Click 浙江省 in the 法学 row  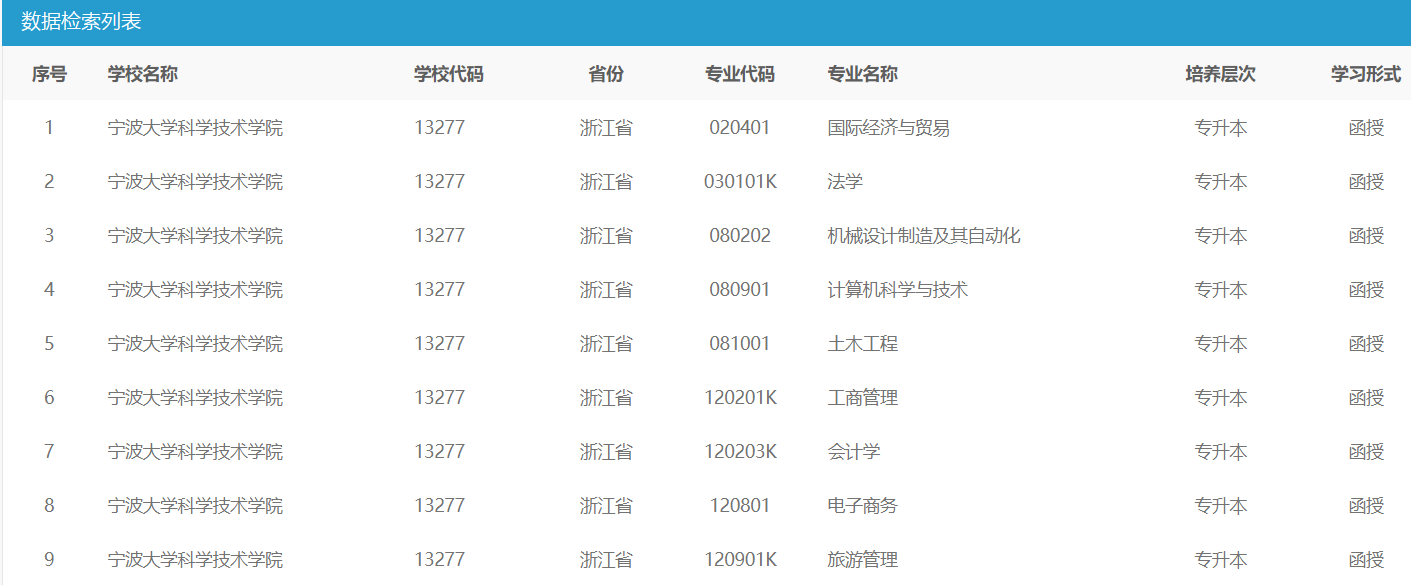click(x=606, y=182)
